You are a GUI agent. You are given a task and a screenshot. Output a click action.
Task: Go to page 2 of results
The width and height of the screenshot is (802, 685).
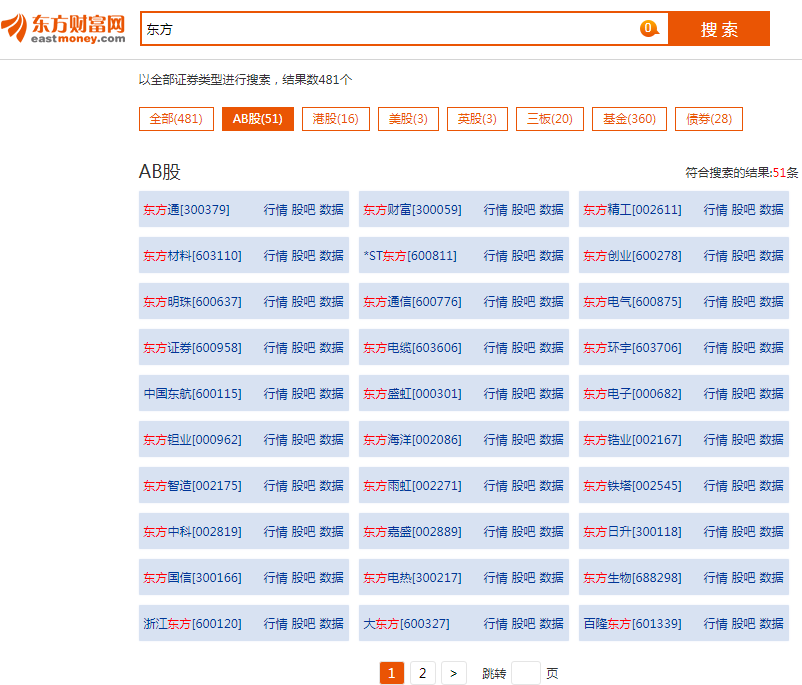click(422, 673)
